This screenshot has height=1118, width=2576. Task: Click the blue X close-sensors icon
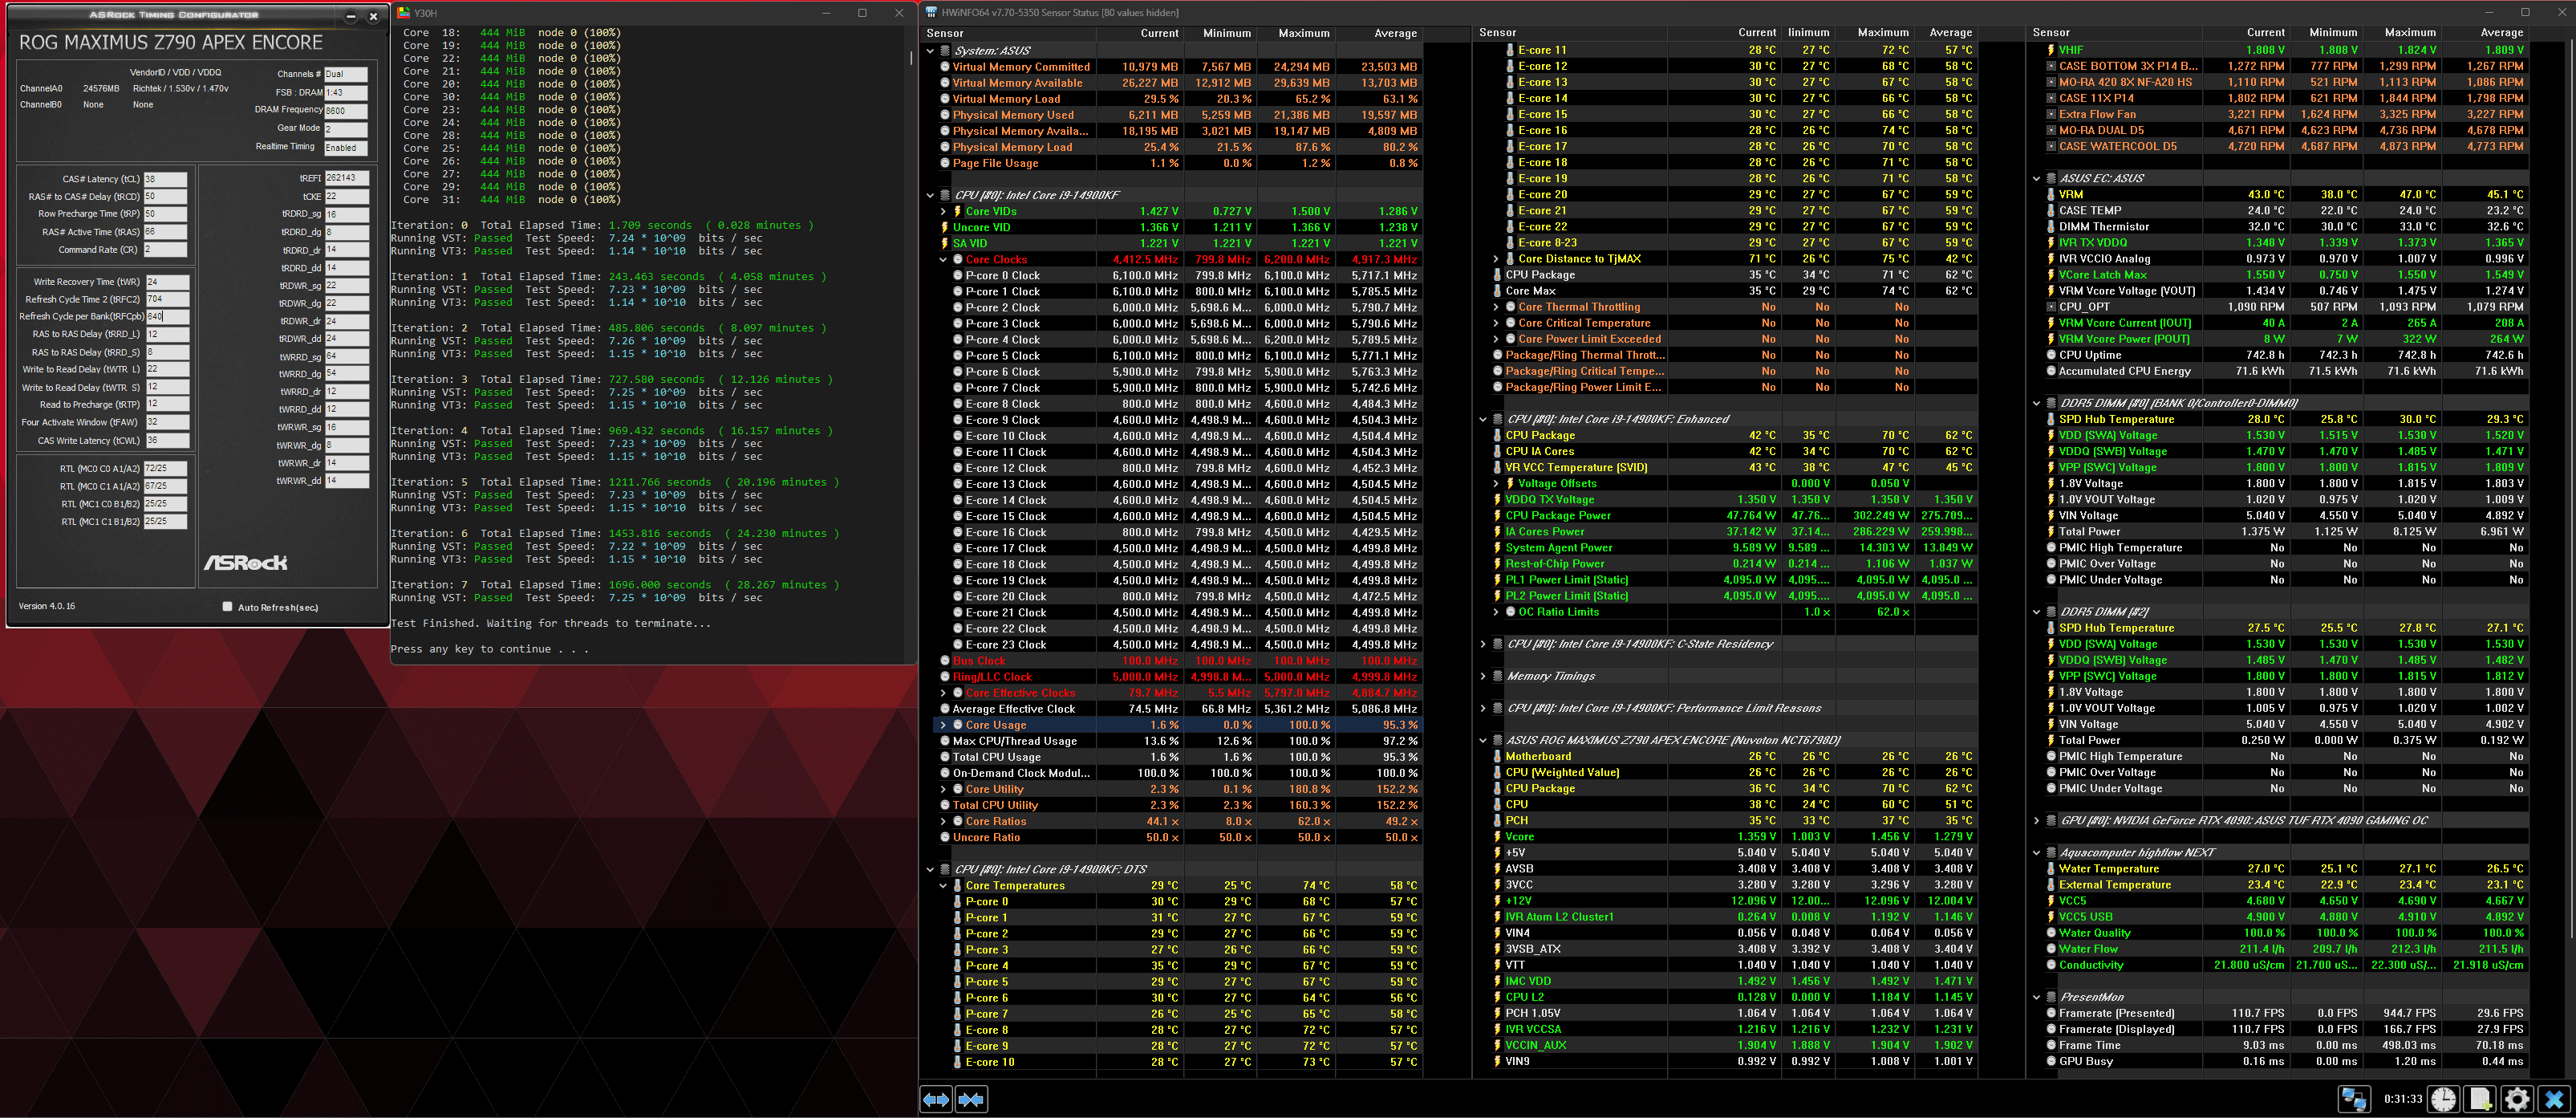click(x=2554, y=1099)
